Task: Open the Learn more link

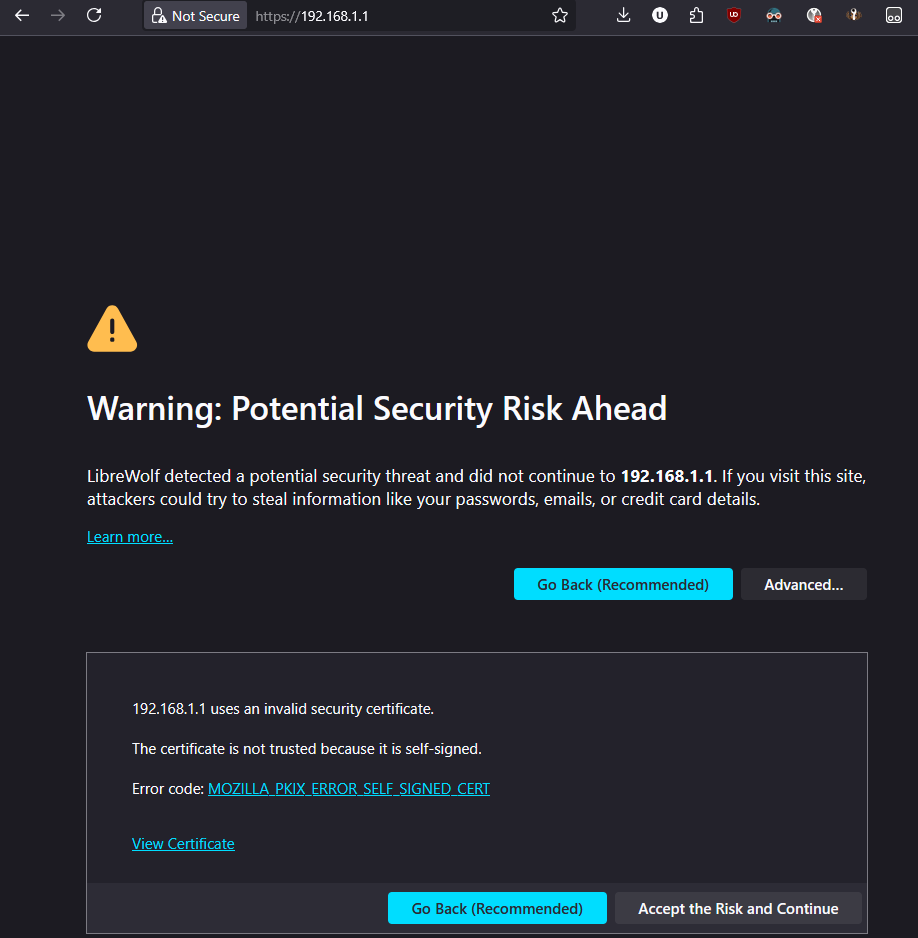Action: coord(130,537)
